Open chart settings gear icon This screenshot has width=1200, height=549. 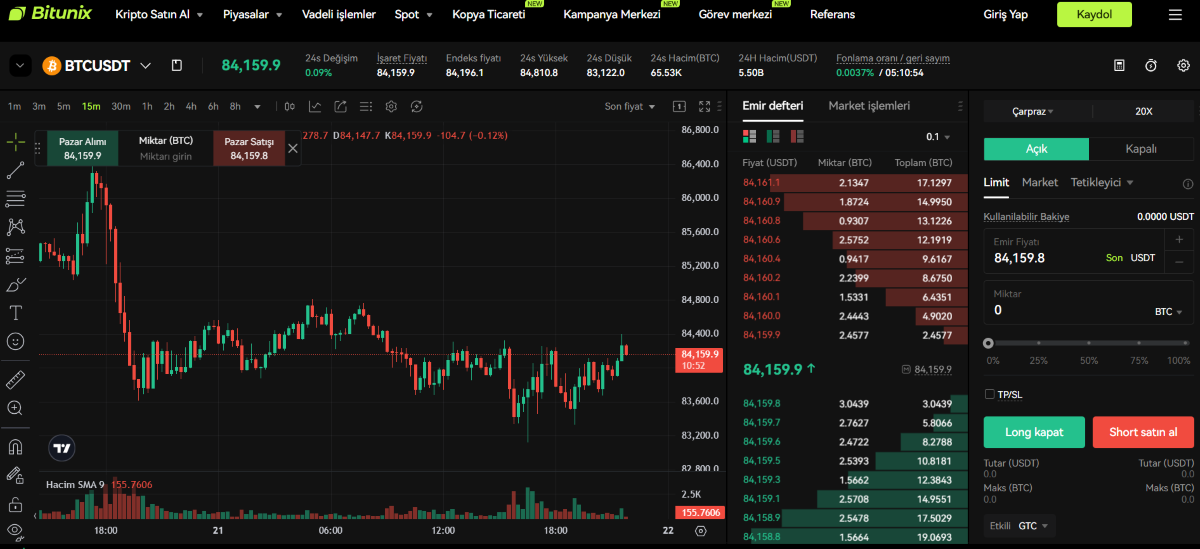click(391, 106)
